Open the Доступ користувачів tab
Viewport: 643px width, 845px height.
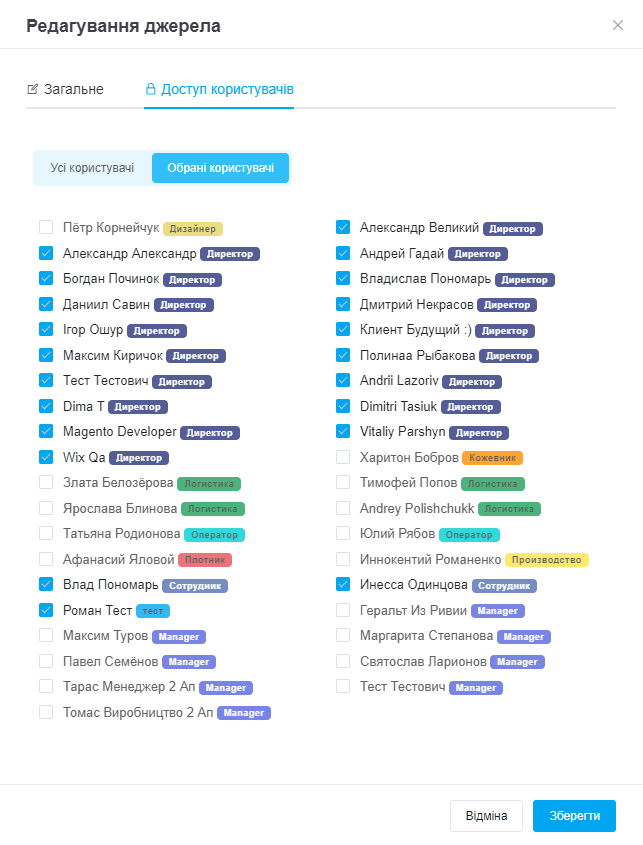(x=219, y=89)
